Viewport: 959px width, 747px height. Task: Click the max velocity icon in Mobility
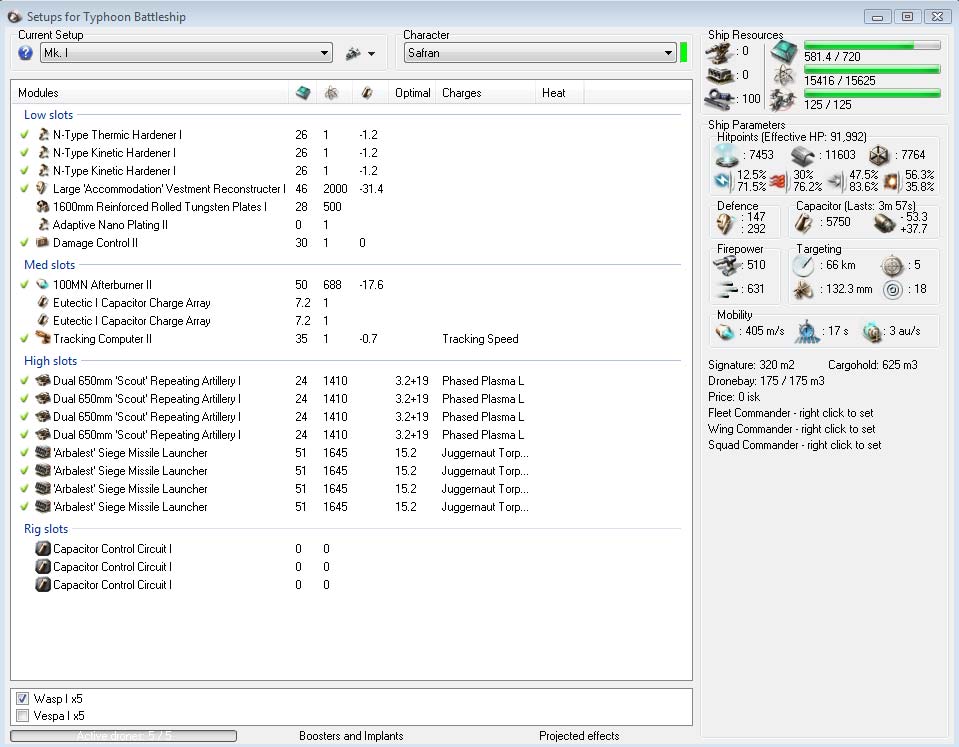pyautogui.click(x=727, y=331)
